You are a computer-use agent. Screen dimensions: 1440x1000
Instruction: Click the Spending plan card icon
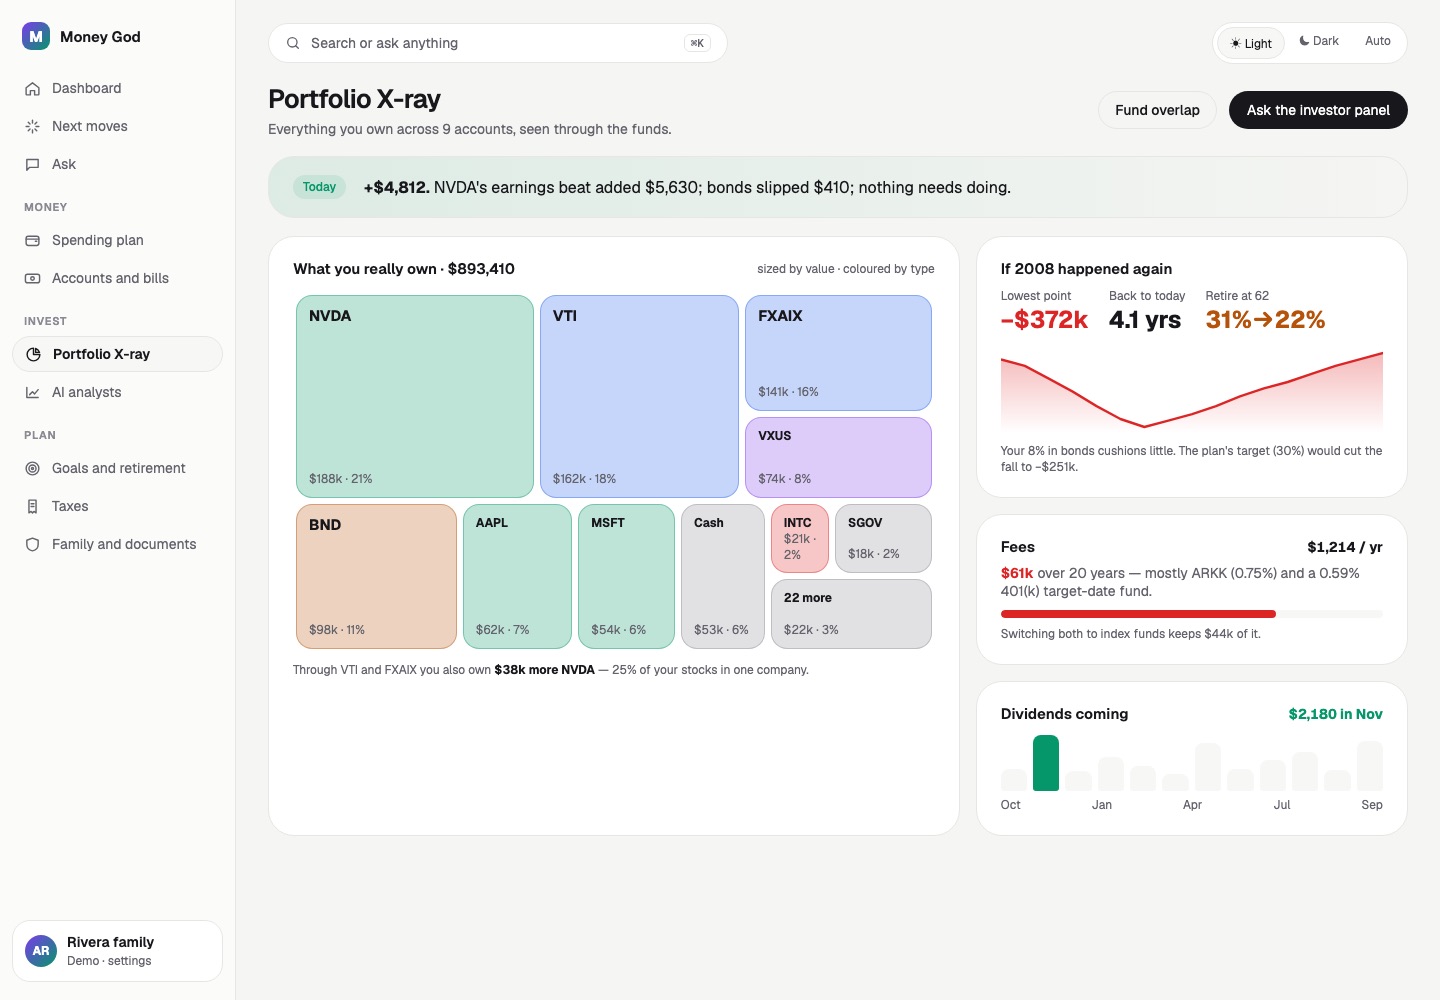[x=32, y=240]
